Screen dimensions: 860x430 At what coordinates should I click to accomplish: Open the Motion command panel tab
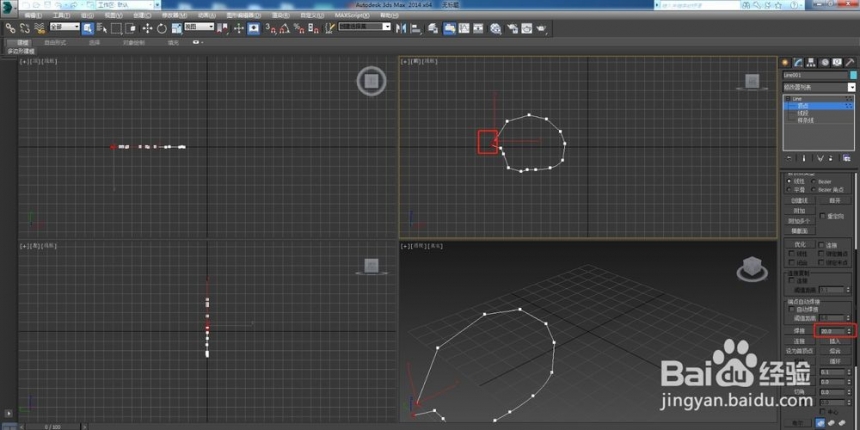point(825,62)
